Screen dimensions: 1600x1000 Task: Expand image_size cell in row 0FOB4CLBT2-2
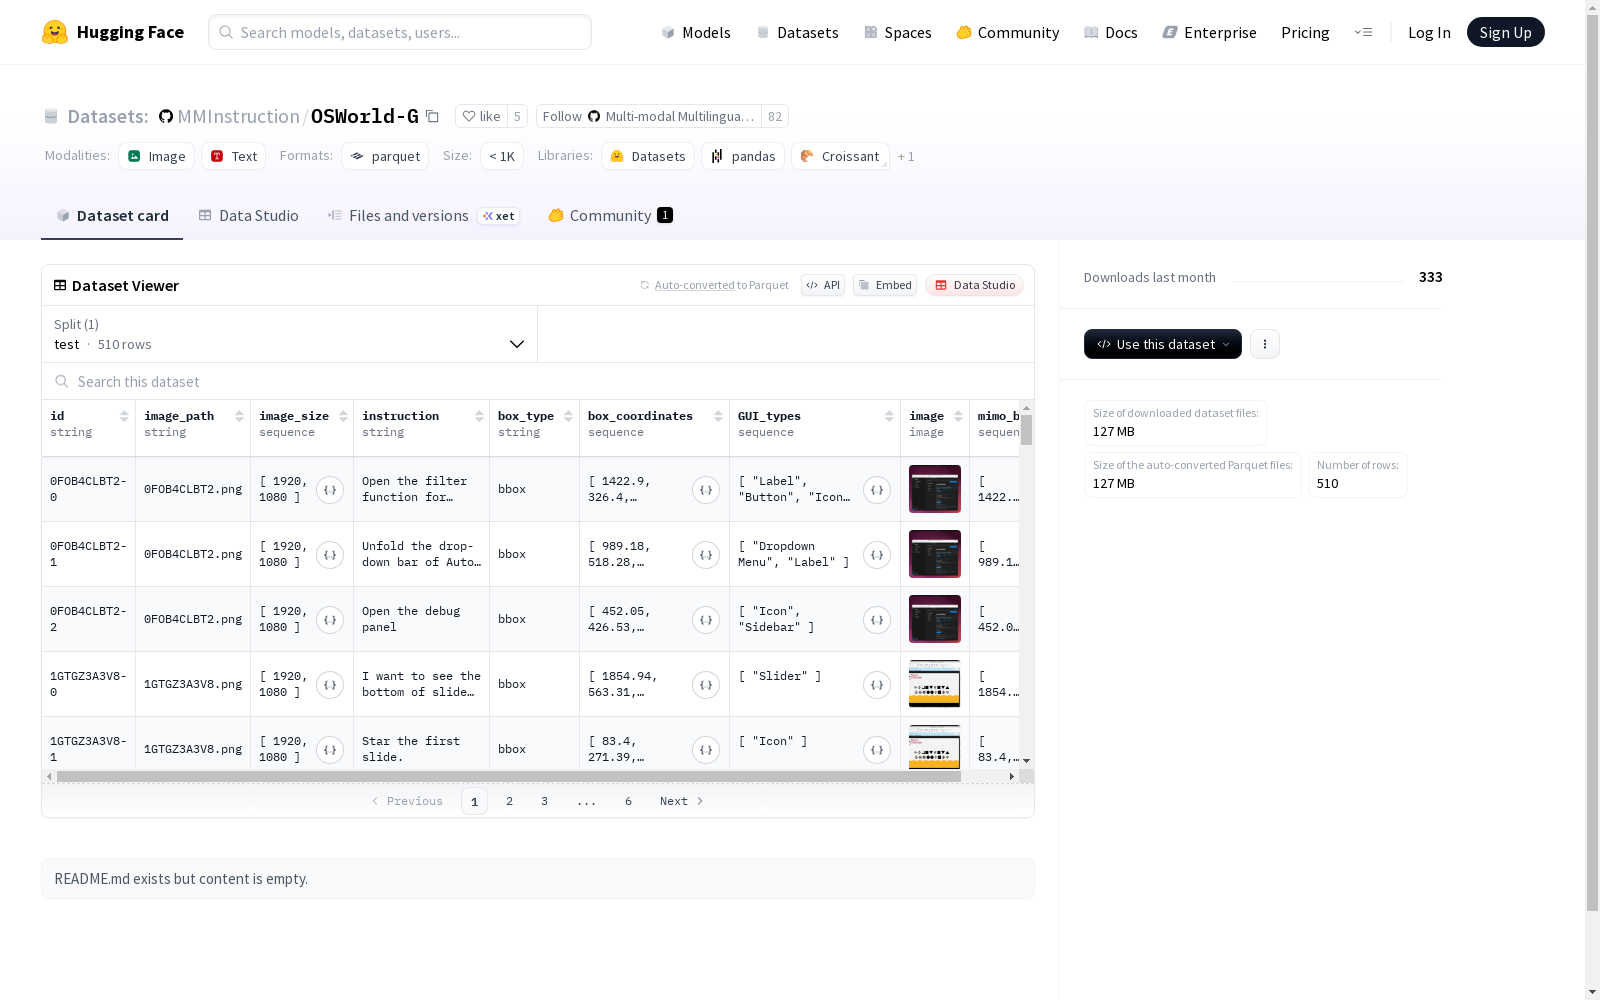click(330, 620)
